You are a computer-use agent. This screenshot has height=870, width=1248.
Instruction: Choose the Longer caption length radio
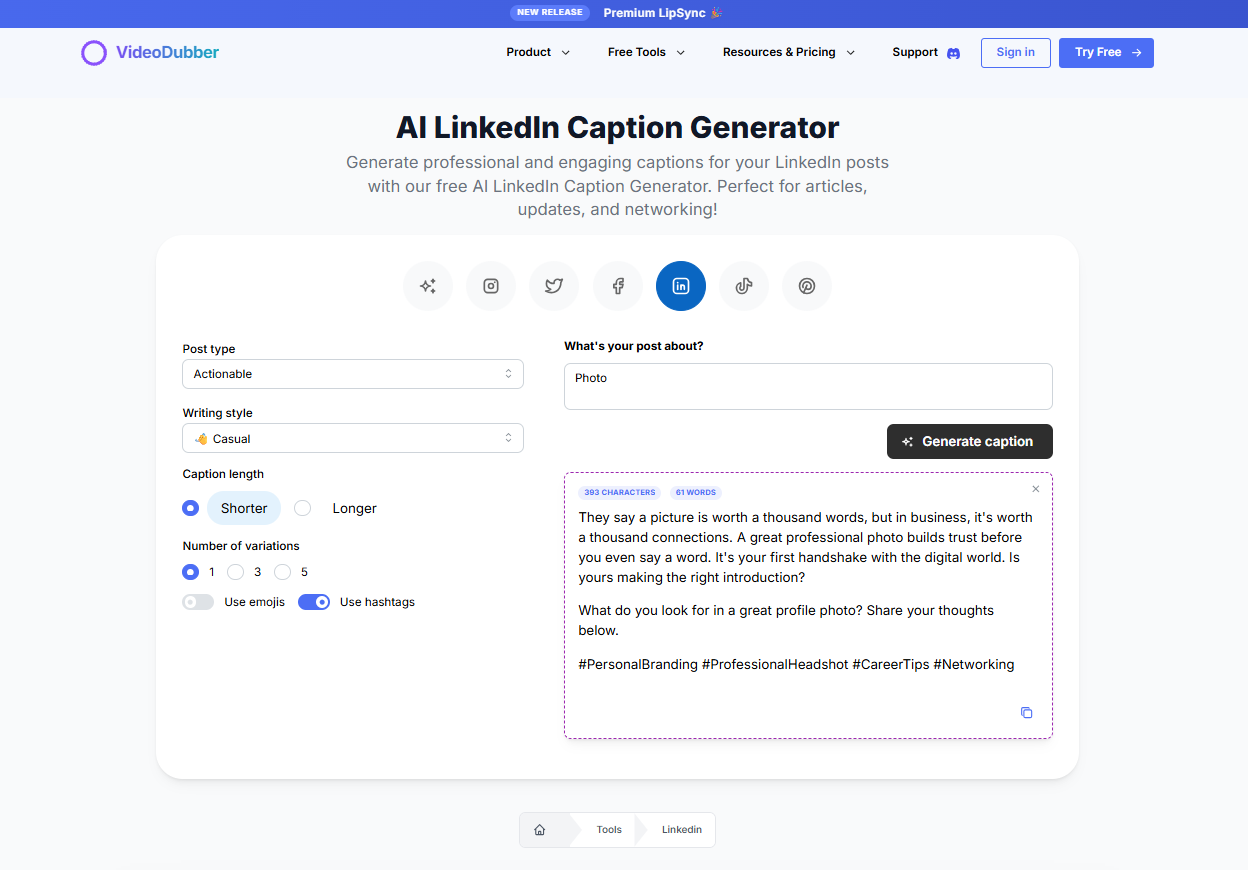pos(303,508)
